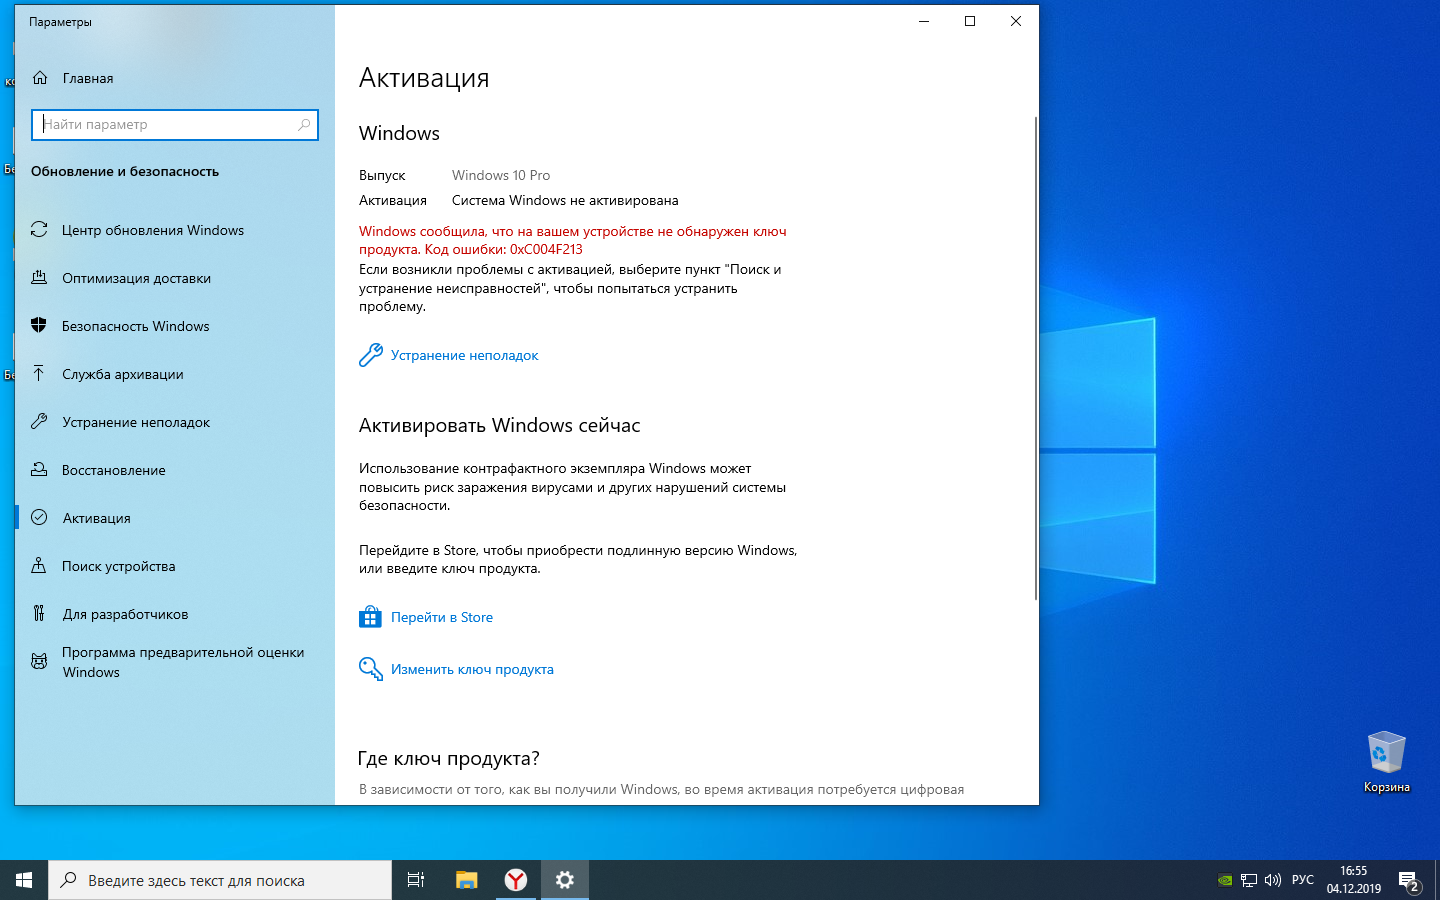Click the error code text 0xC004F213
Viewport: 1440px width, 900px height.
click(546, 249)
